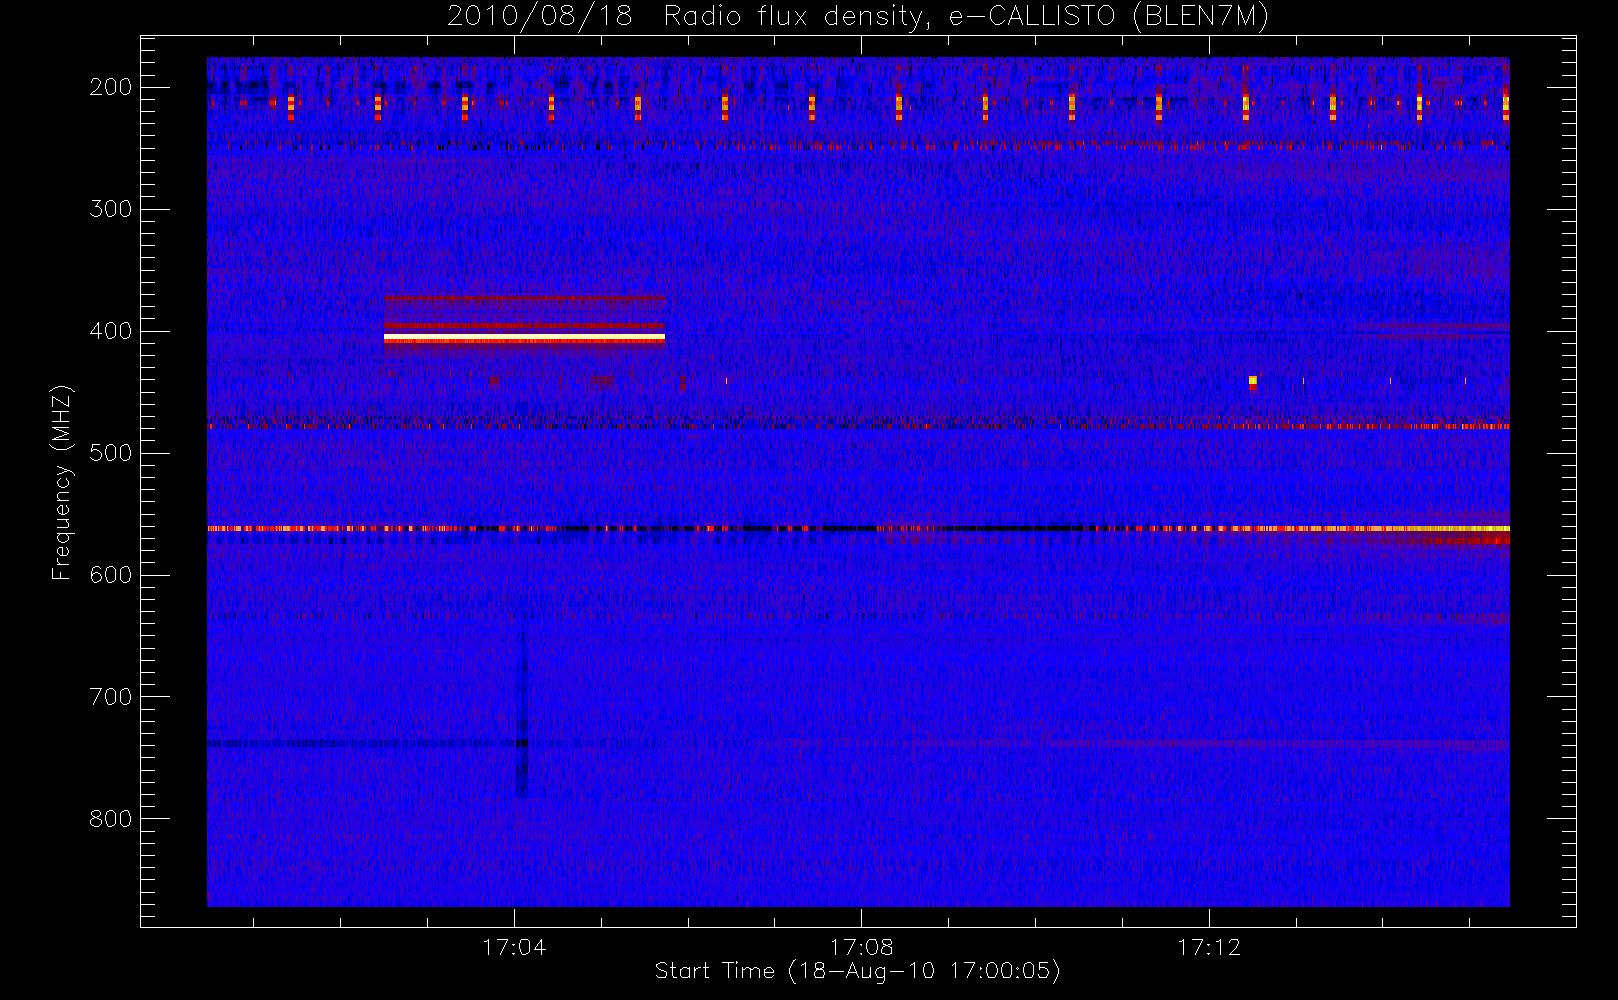The image size is (1618, 1000).
Task: Click the 'Start Time (18-Aug-10 17:00:05)' x-axis label
Action: pos(857,971)
